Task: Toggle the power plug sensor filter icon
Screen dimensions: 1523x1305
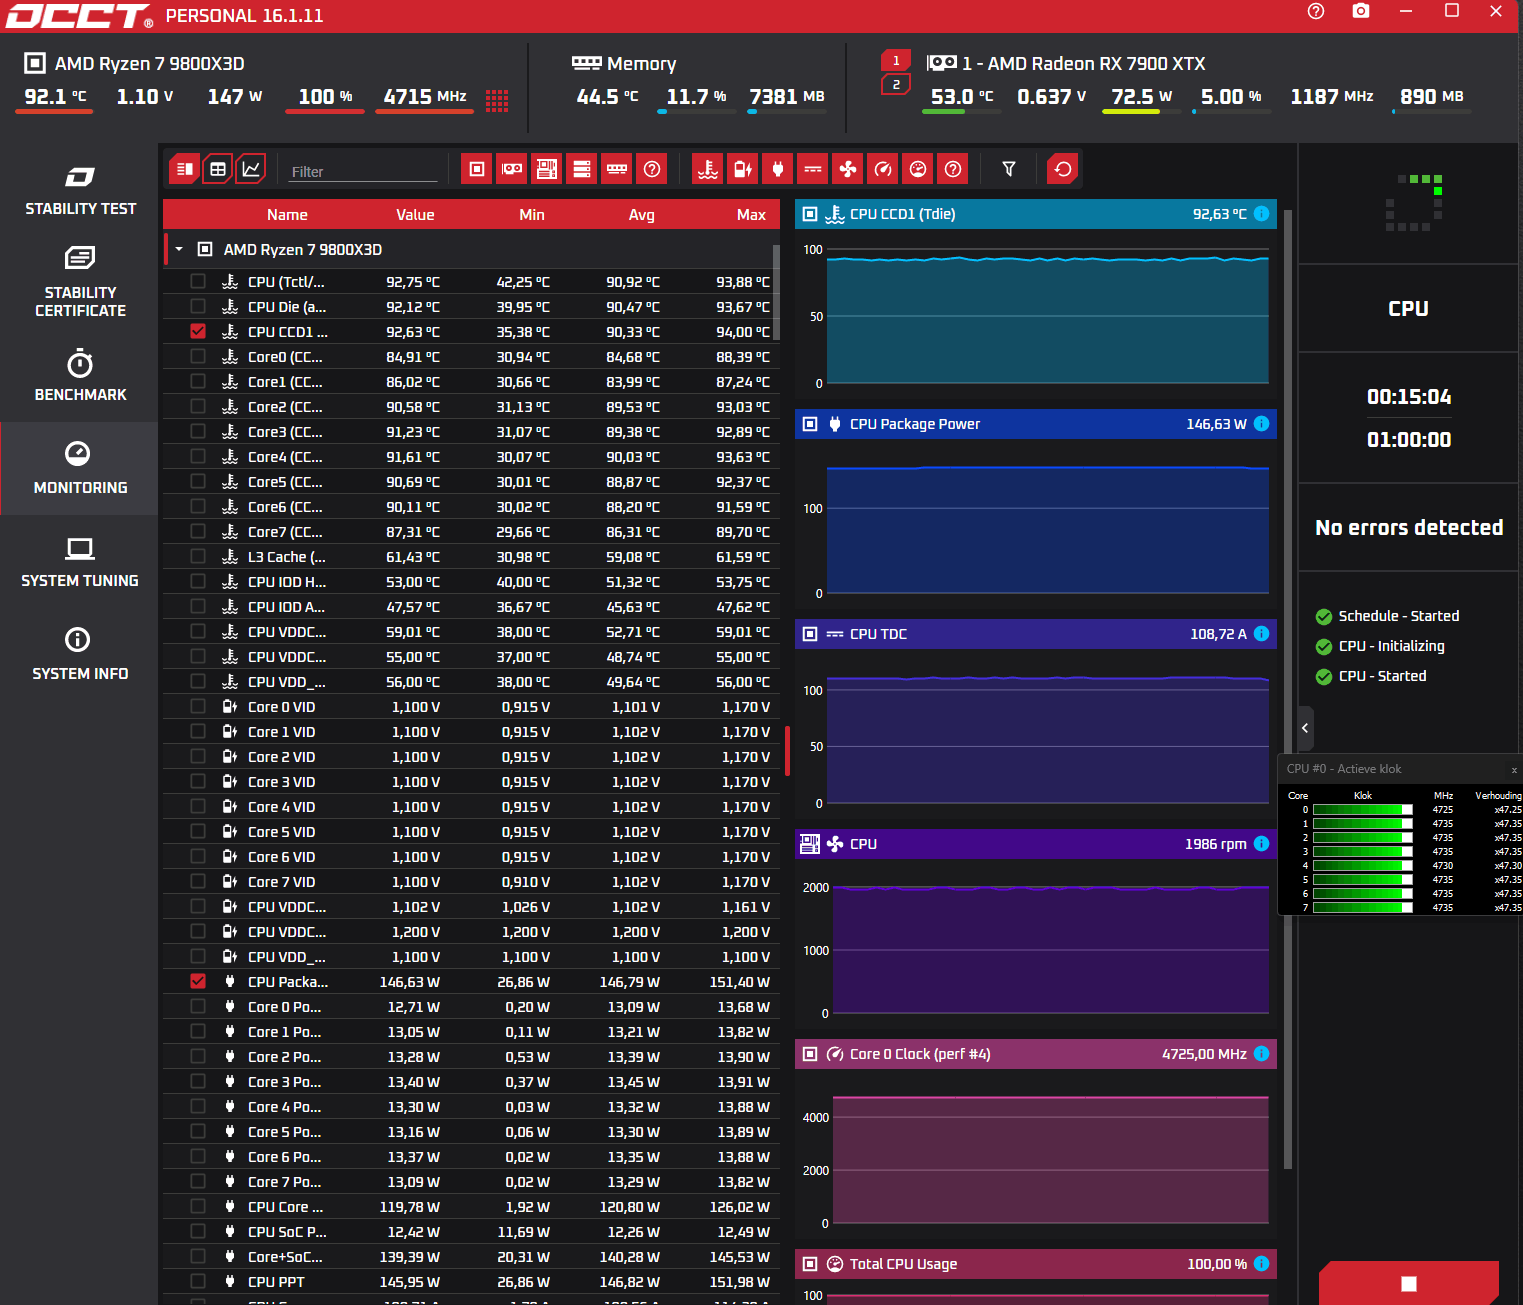Action: click(x=778, y=169)
